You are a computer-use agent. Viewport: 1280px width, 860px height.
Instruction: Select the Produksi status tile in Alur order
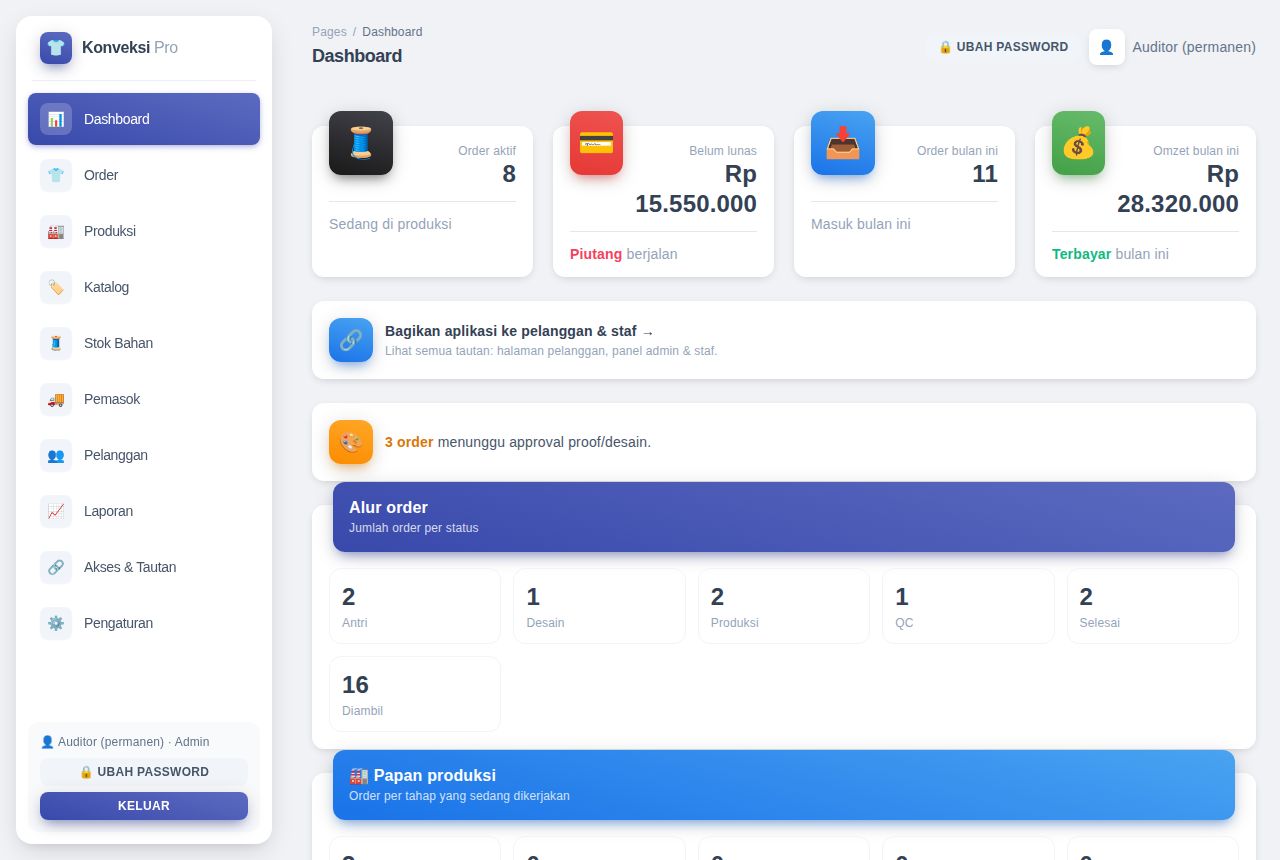pyautogui.click(x=784, y=606)
